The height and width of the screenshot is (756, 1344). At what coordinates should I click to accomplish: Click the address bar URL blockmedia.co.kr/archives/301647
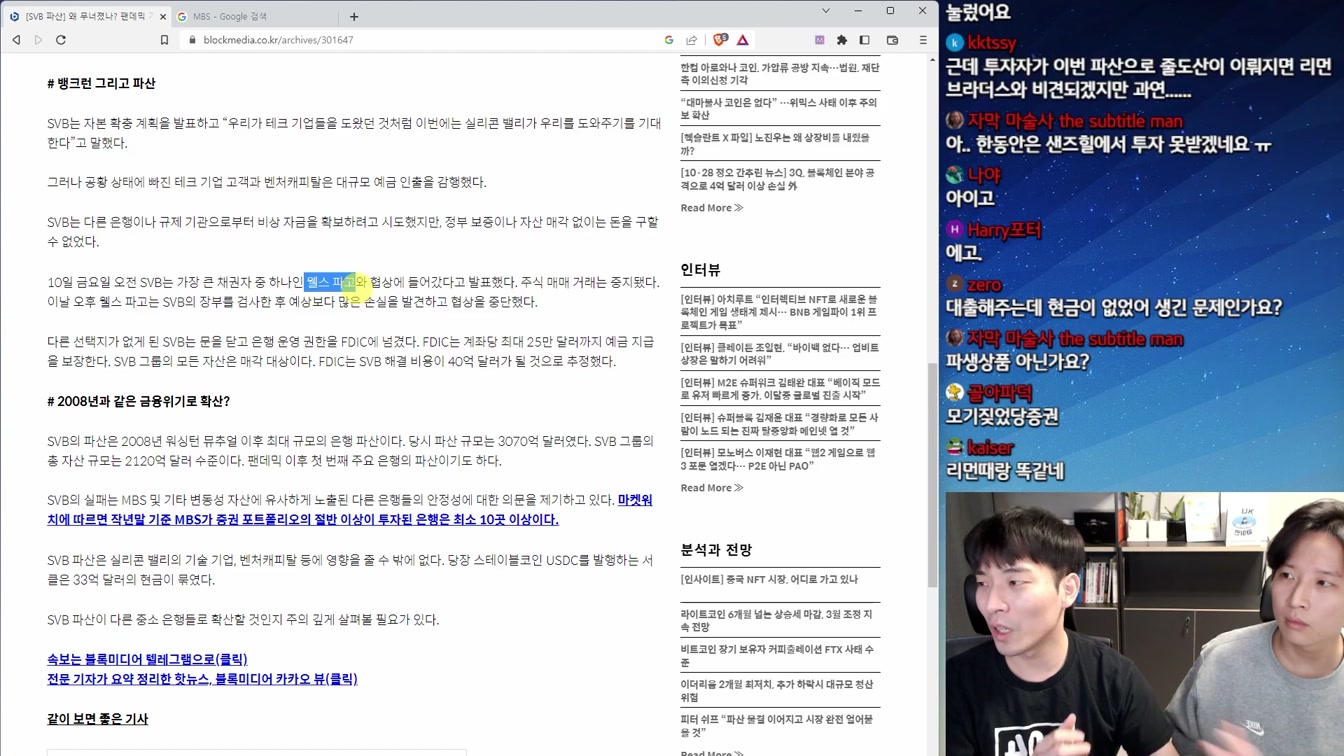click(x=278, y=40)
